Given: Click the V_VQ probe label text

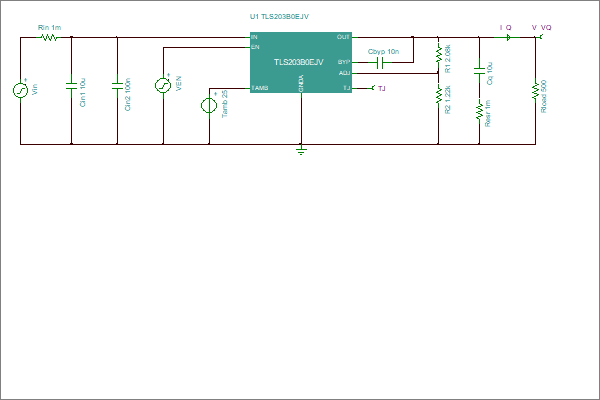Looking at the screenshot, I should [x=541, y=28].
